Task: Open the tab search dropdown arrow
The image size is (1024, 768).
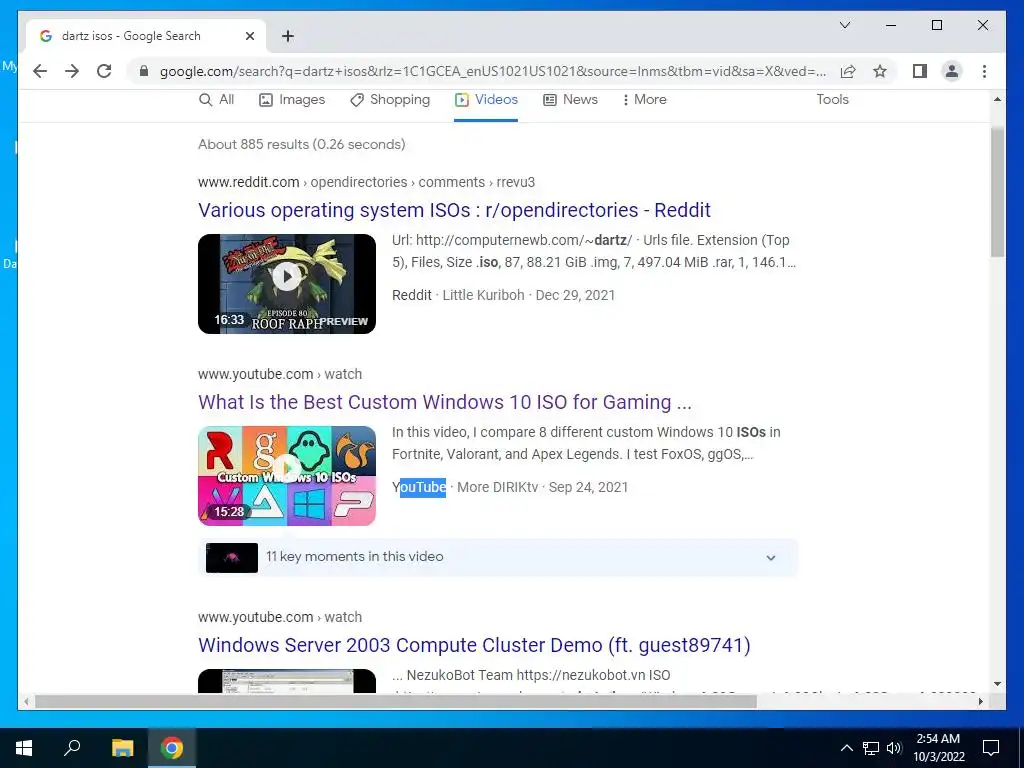Action: click(x=844, y=25)
